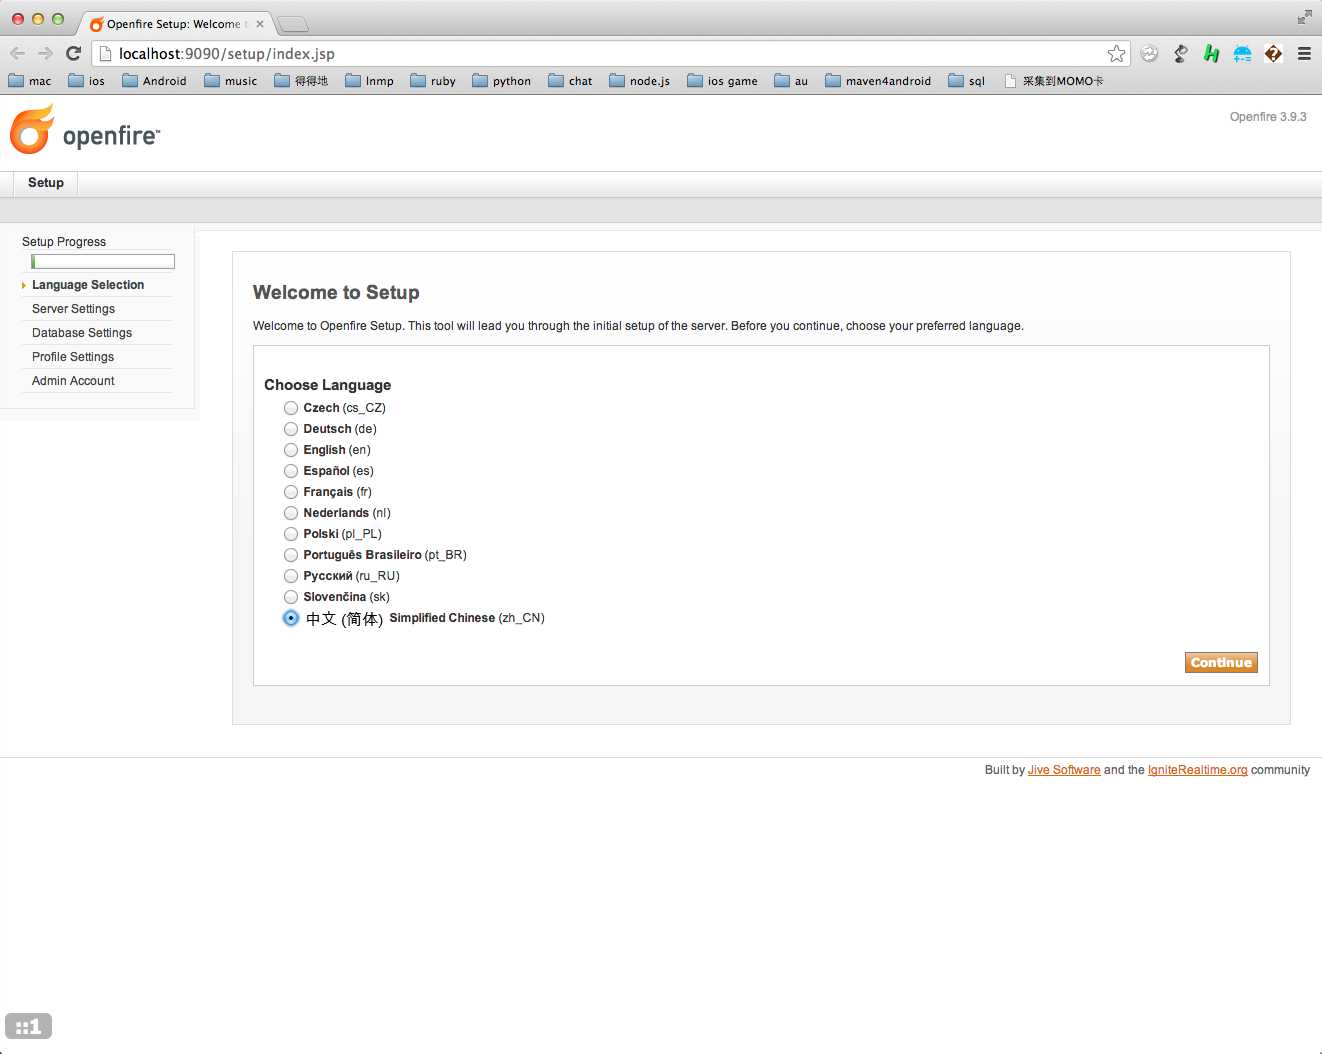Screen dimensions: 1322x1054
Task: Open the Jive Software link
Action: [x=1064, y=770]
